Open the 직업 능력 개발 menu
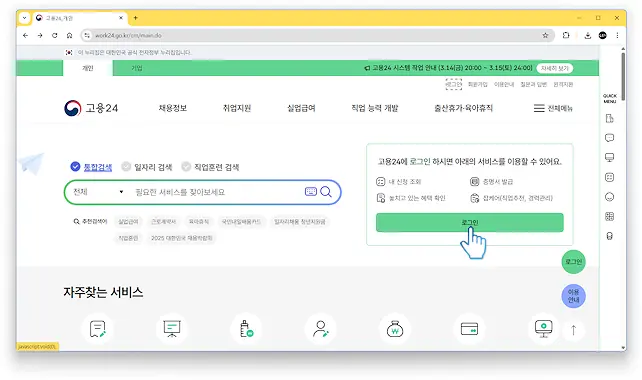Image resolution: width=642 pixels, height=380 pixels. [375, 109]
